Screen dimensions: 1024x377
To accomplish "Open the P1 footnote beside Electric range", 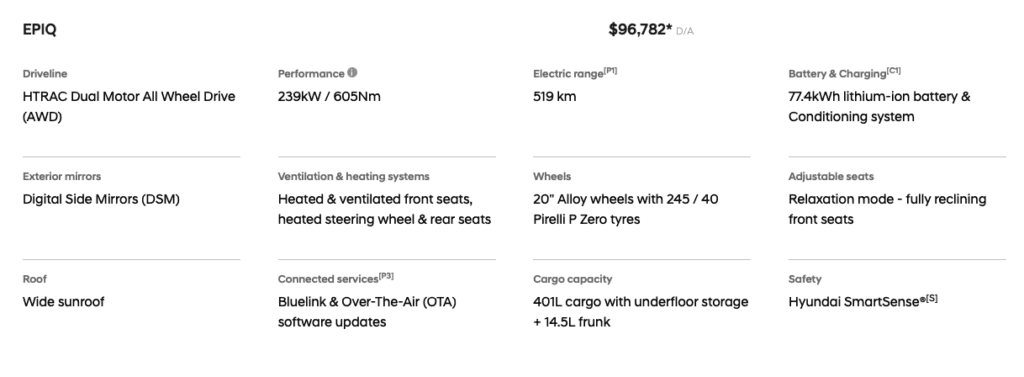I will 610,71.
